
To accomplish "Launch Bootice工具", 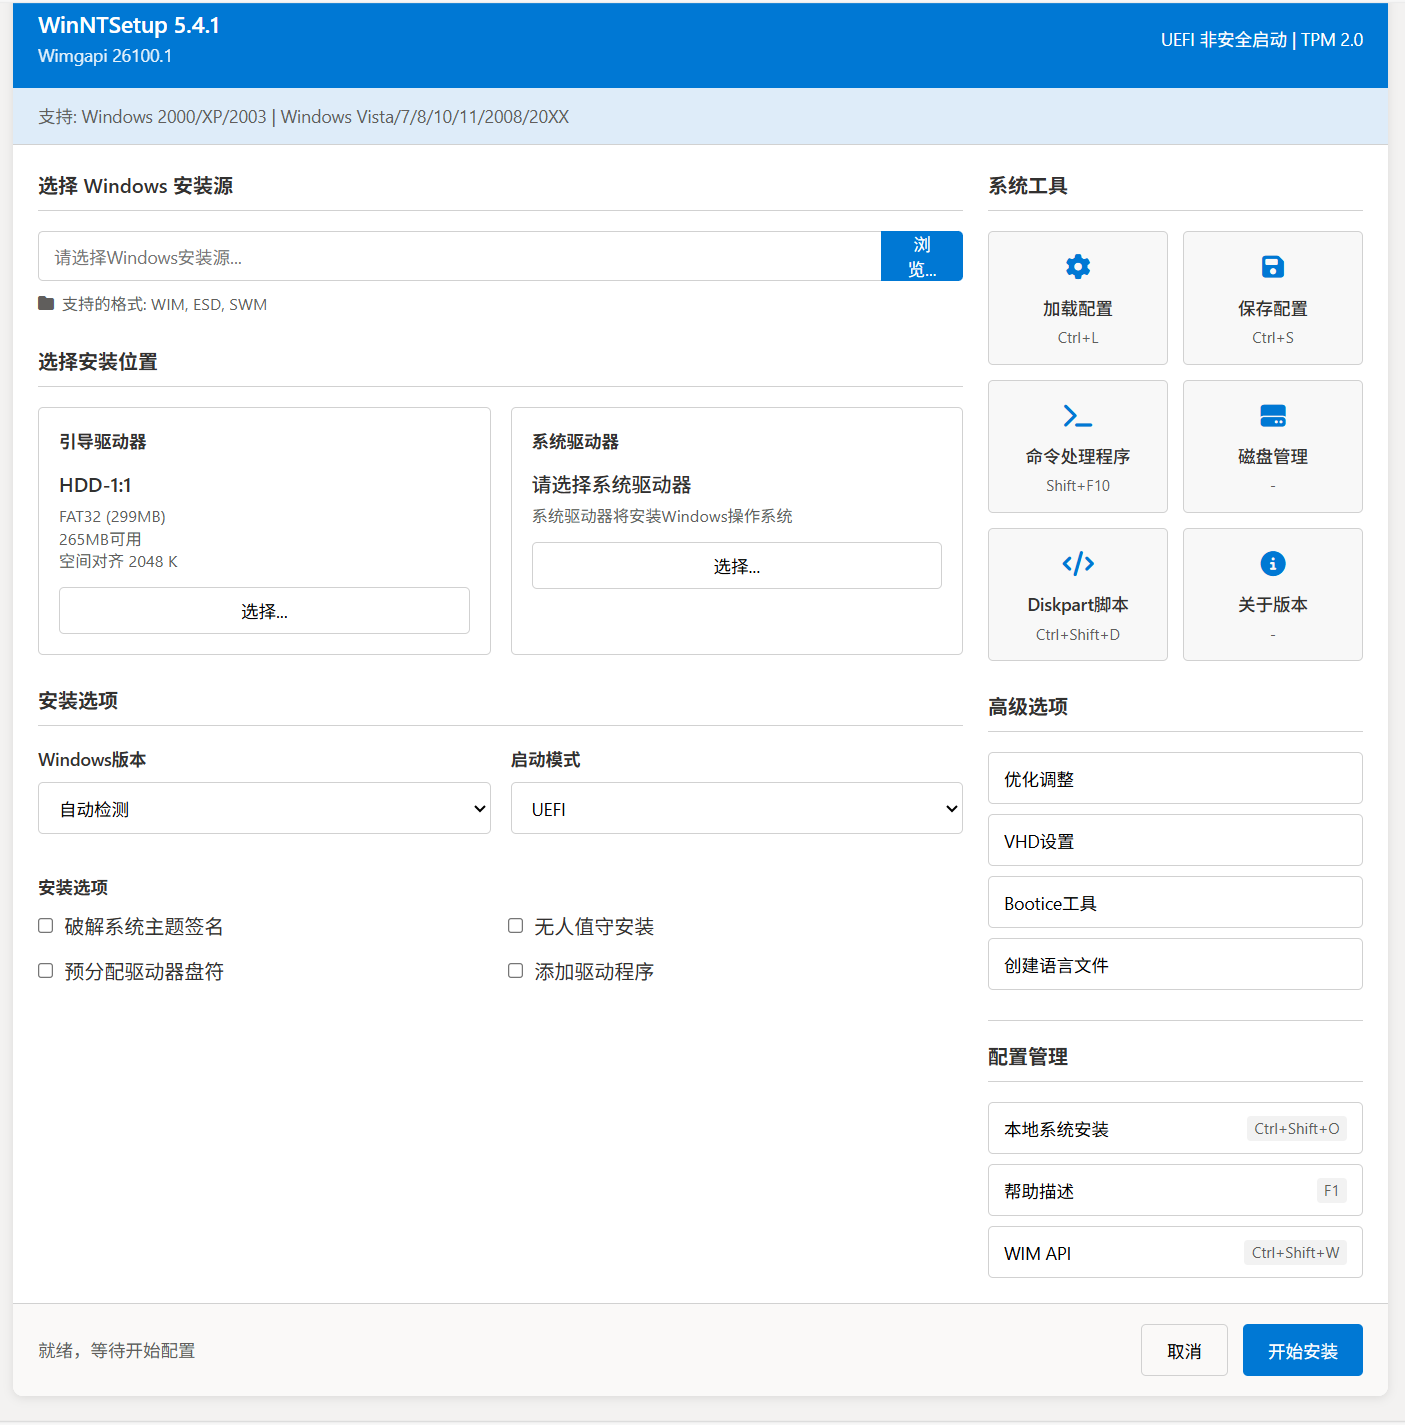I will (1175, 902).
